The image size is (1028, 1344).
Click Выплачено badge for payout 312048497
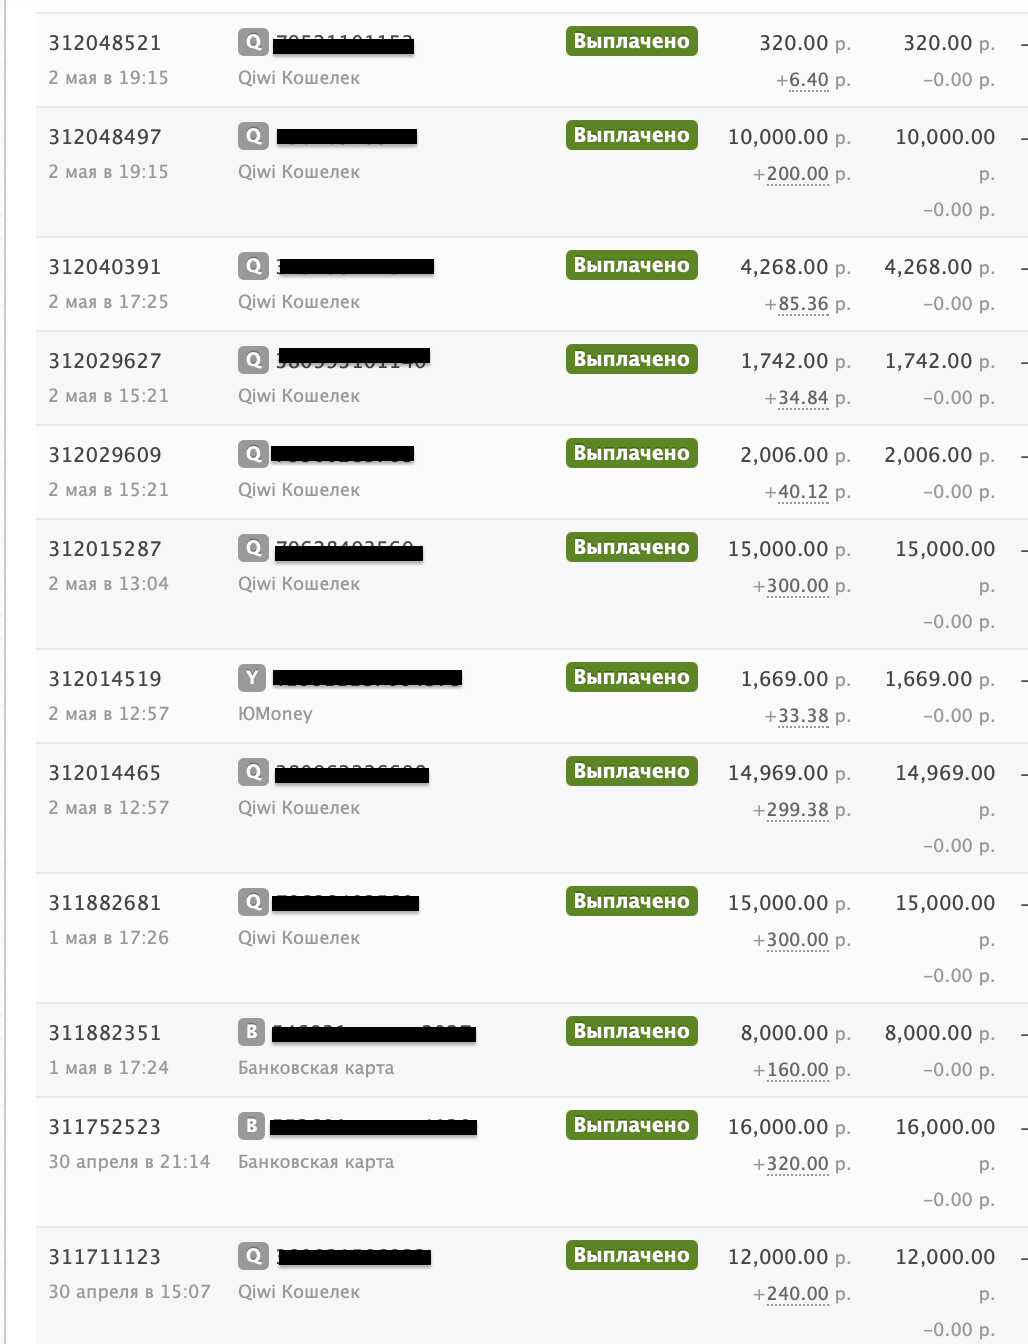tap(631, 135)
